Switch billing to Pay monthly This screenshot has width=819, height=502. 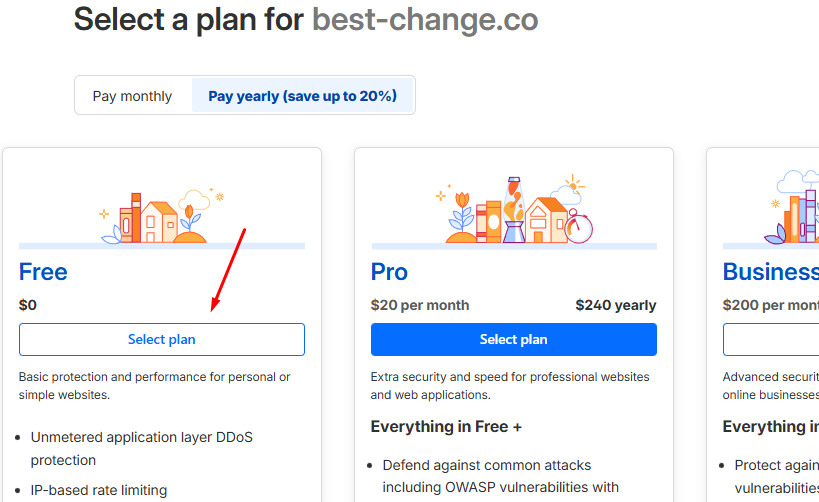[132, 96]
